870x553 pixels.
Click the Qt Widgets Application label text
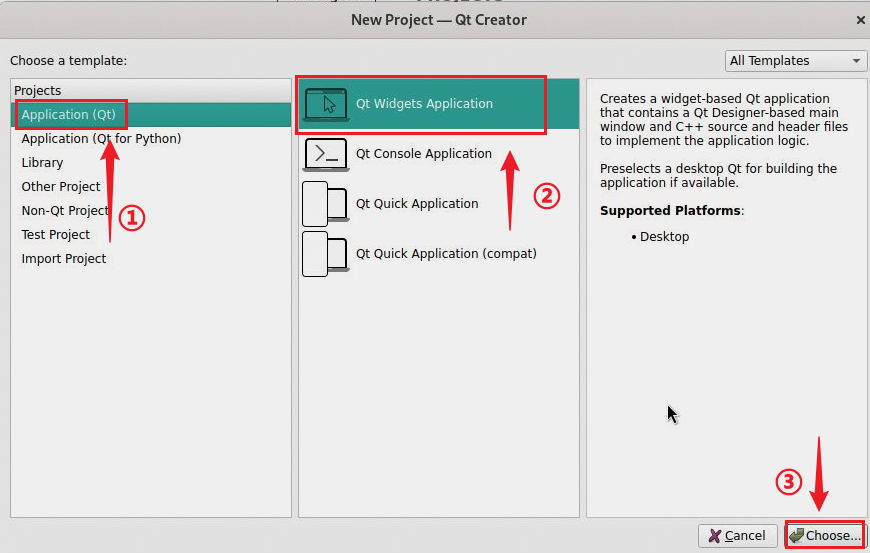[424, 104]
